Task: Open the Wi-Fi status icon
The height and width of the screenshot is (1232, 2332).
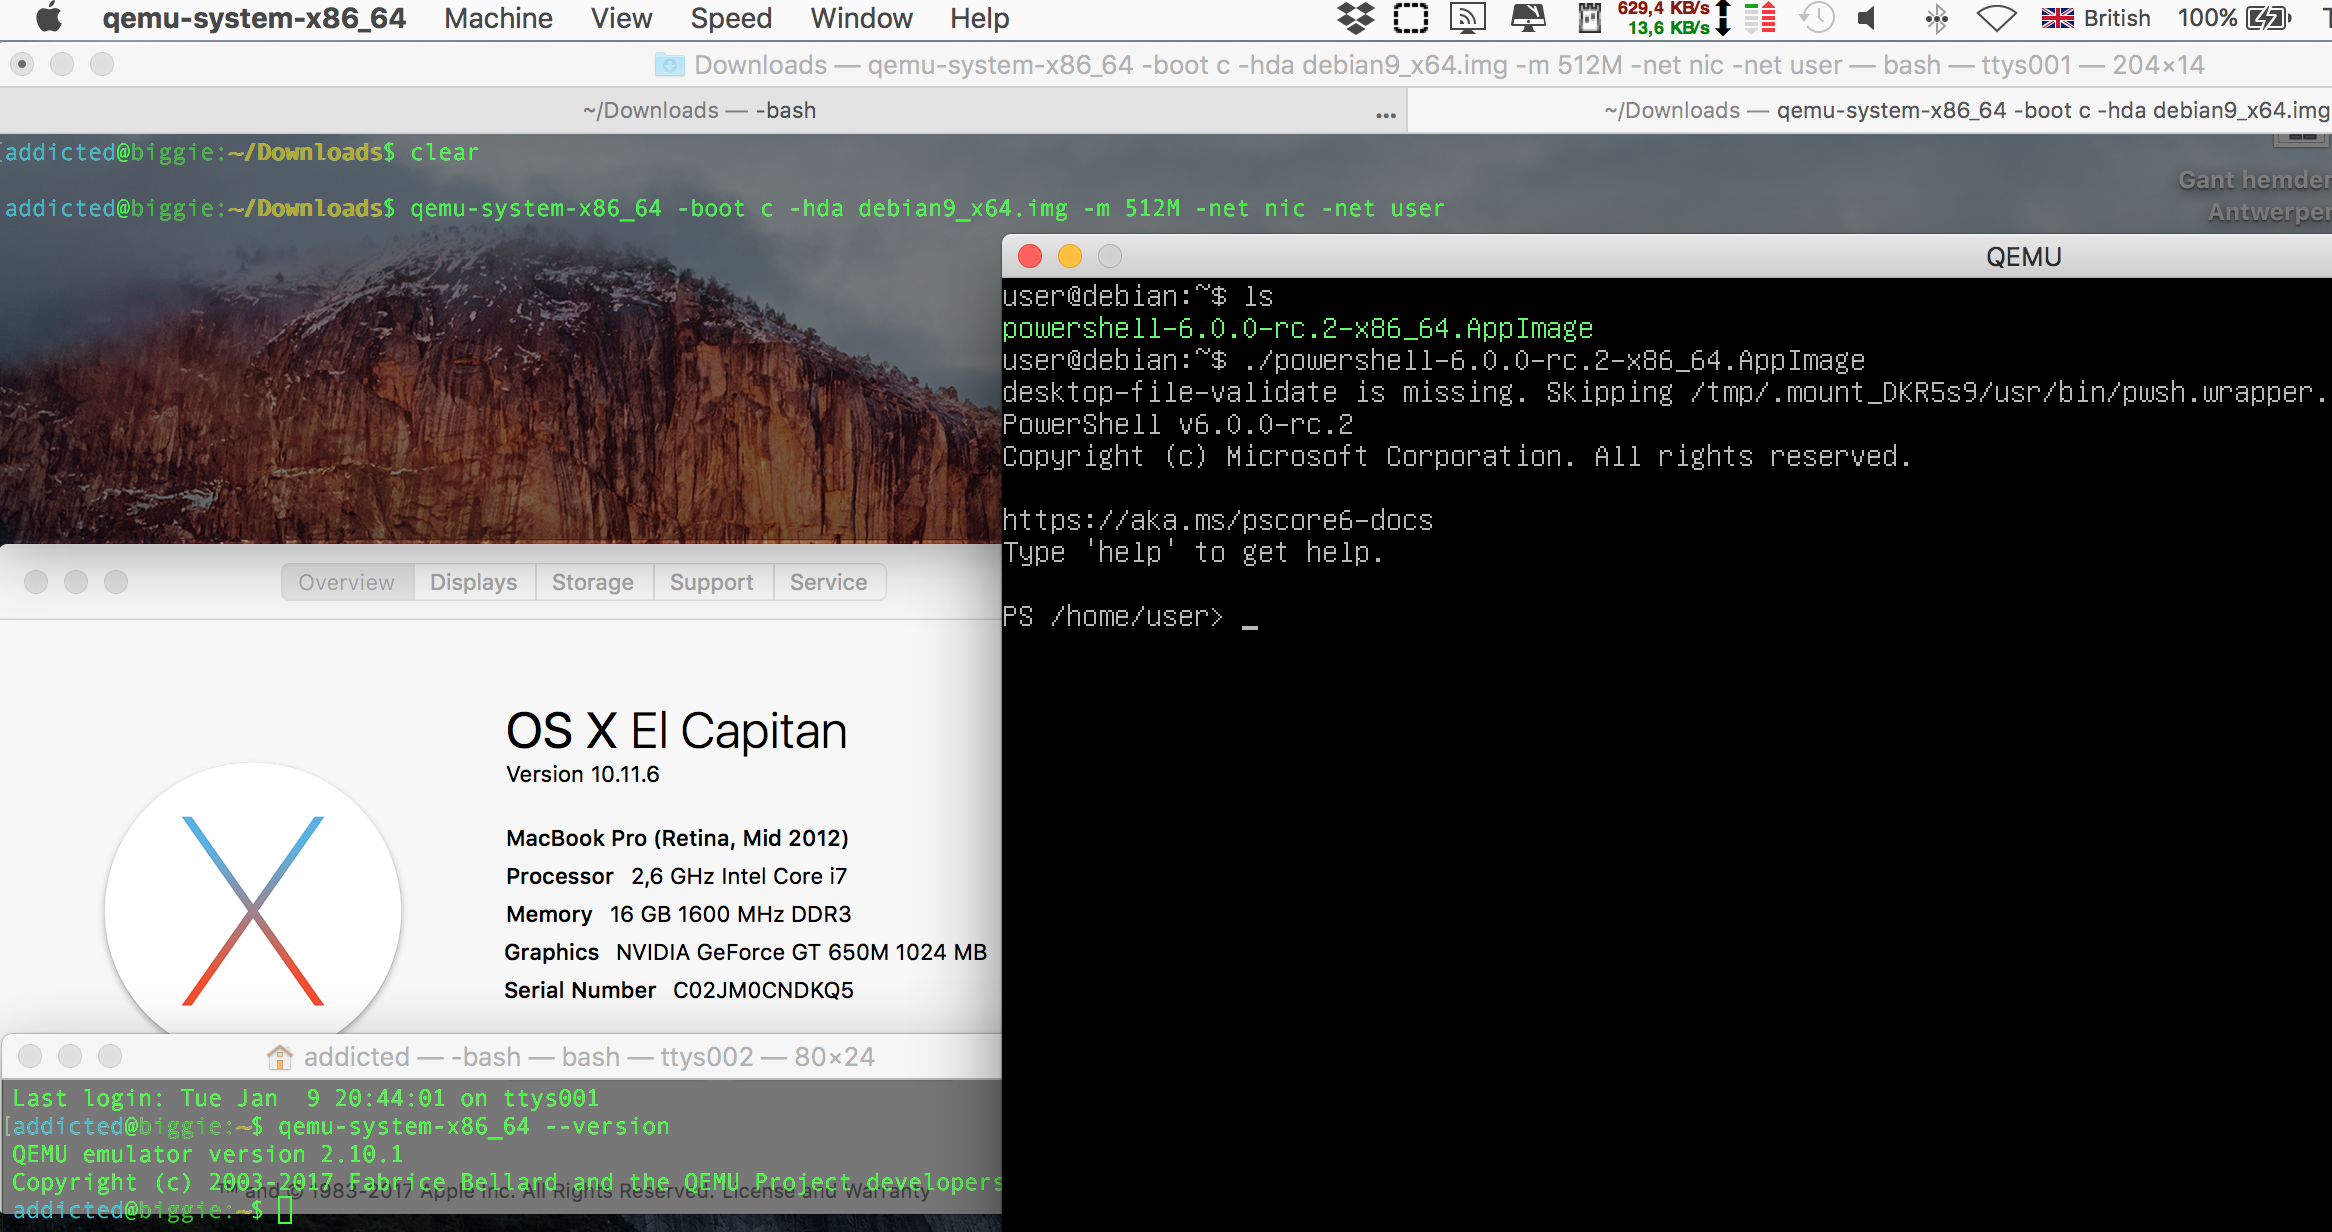Action: tap(1996, 18)
